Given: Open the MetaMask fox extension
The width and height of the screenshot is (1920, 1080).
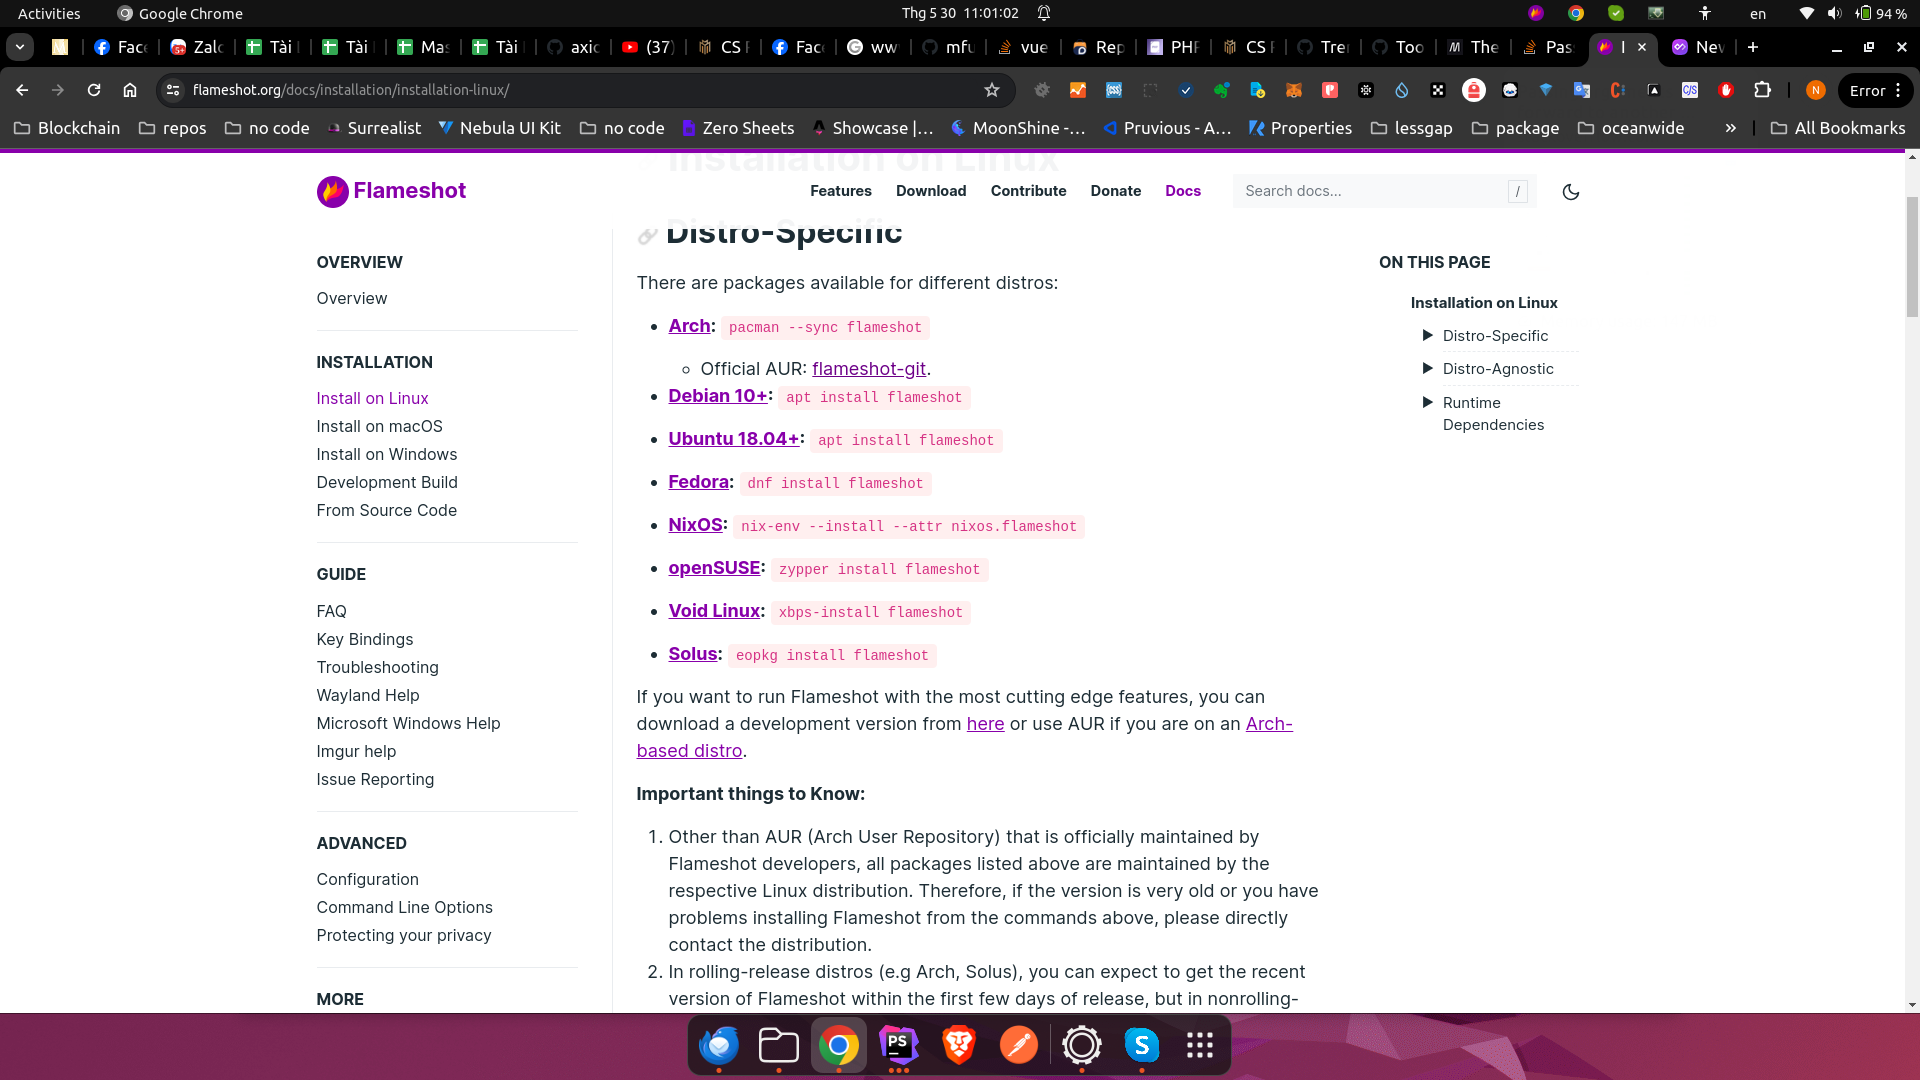Looking at the screenshot, I should [1294, 90].
